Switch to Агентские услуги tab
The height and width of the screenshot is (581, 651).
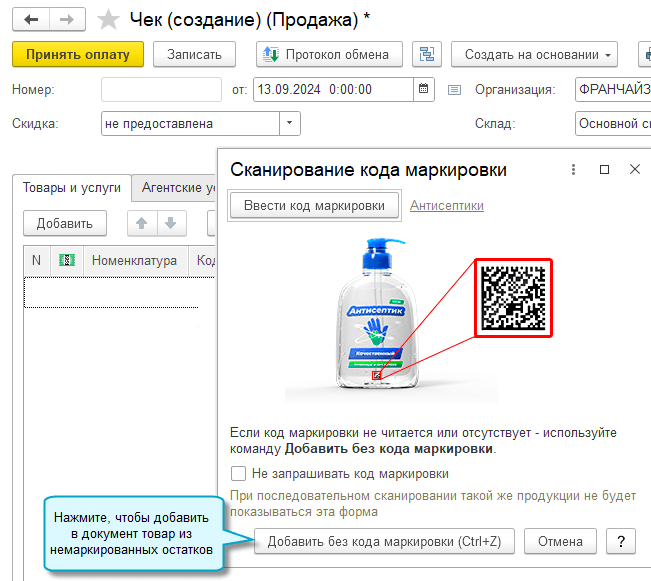point(174,188)
